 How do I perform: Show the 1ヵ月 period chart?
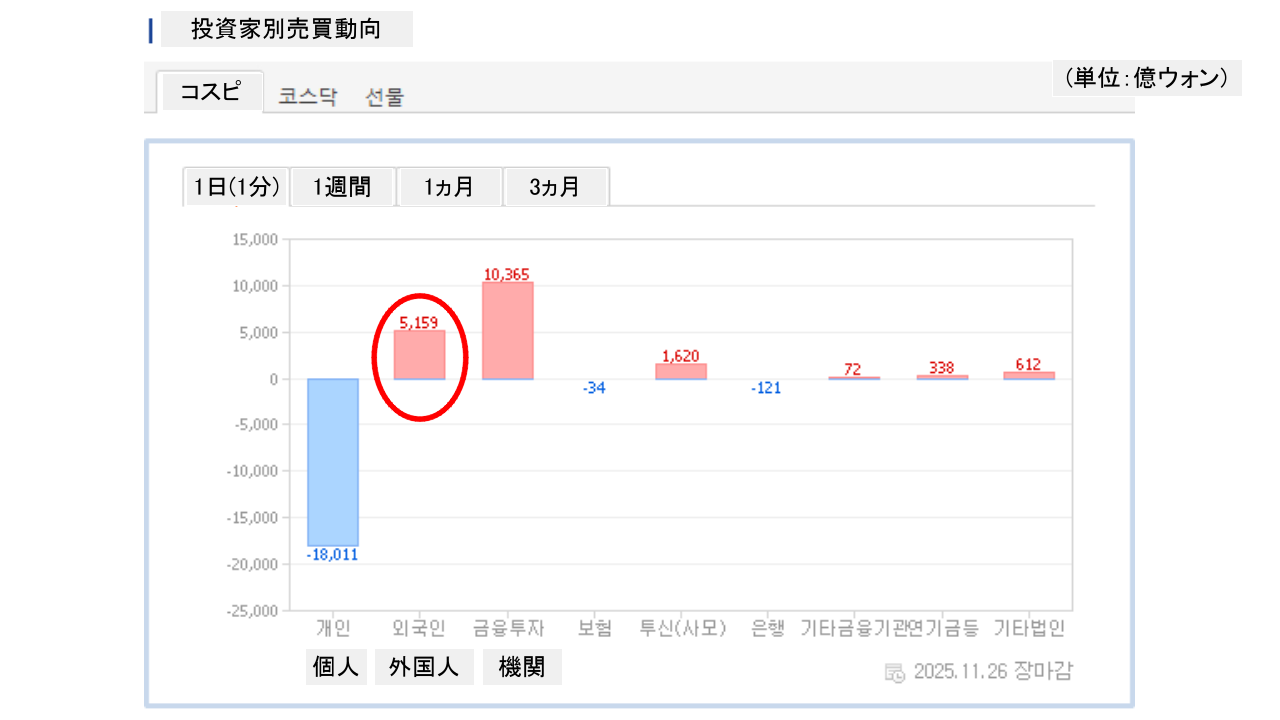[449, 187]
